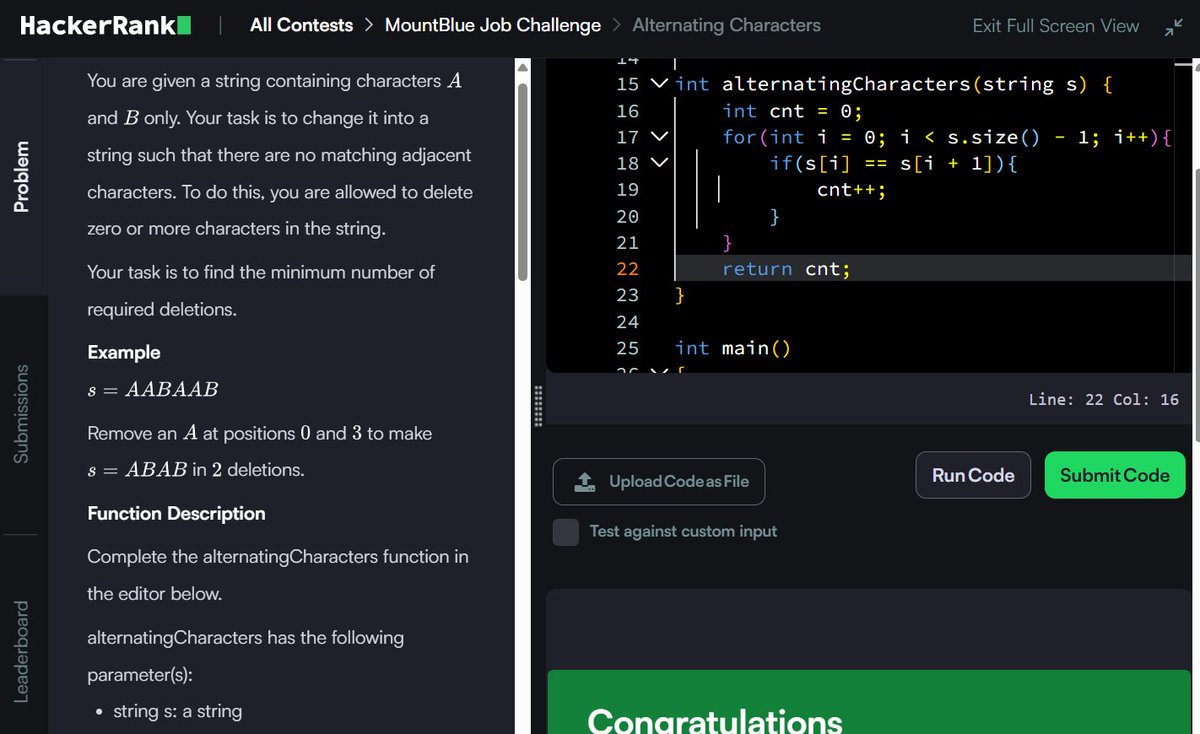Click line number 24 in the editor
This screenshot has width=1200, height=734.
coord(627,322)
